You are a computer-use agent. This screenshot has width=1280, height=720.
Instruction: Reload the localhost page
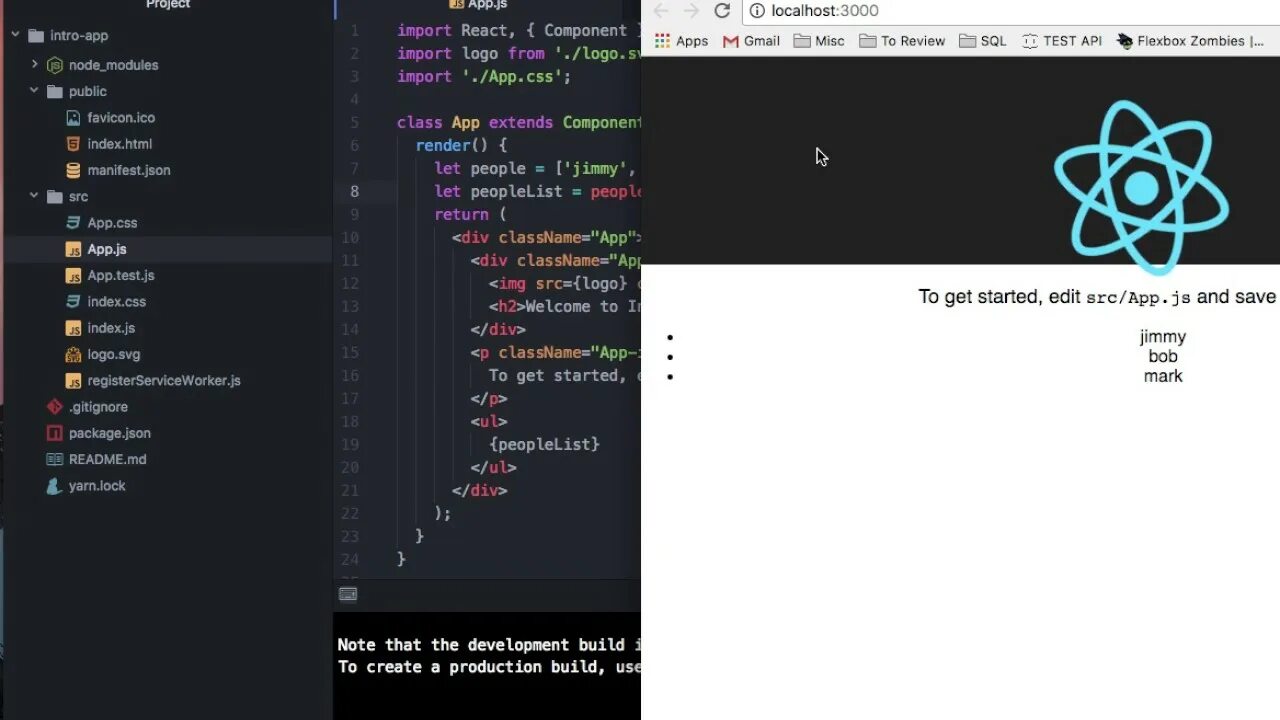[722, 11]
